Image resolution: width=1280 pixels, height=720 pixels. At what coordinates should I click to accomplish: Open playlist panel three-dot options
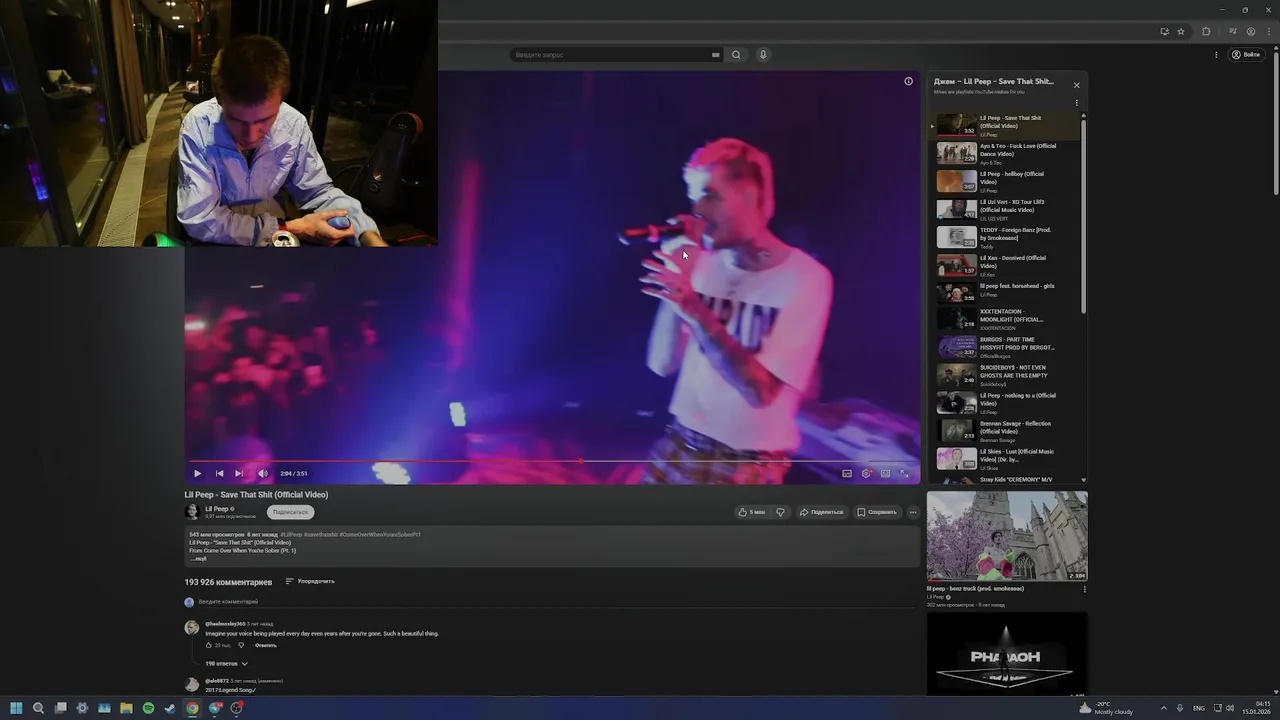tap(1076, 102)
